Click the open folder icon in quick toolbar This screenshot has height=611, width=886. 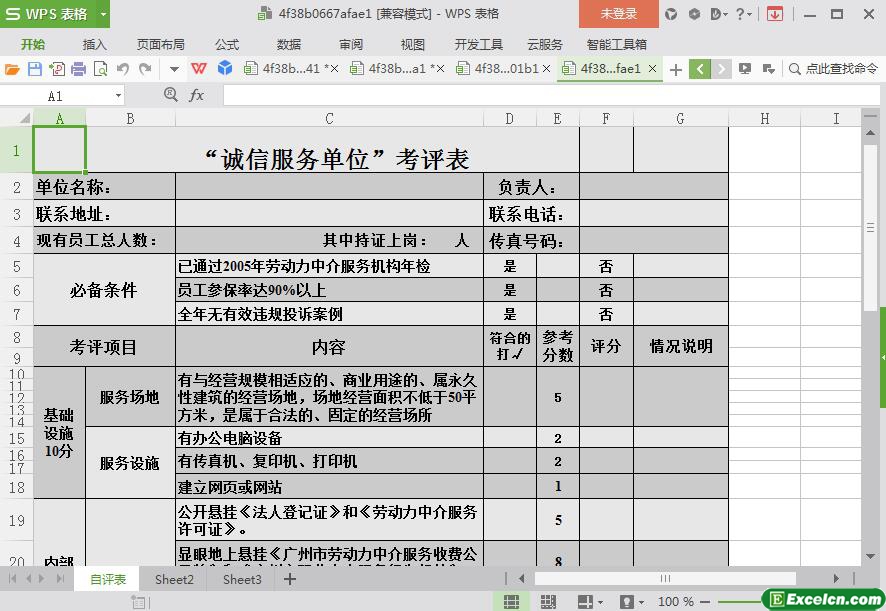pyautogui.click(x=12, y=69)
